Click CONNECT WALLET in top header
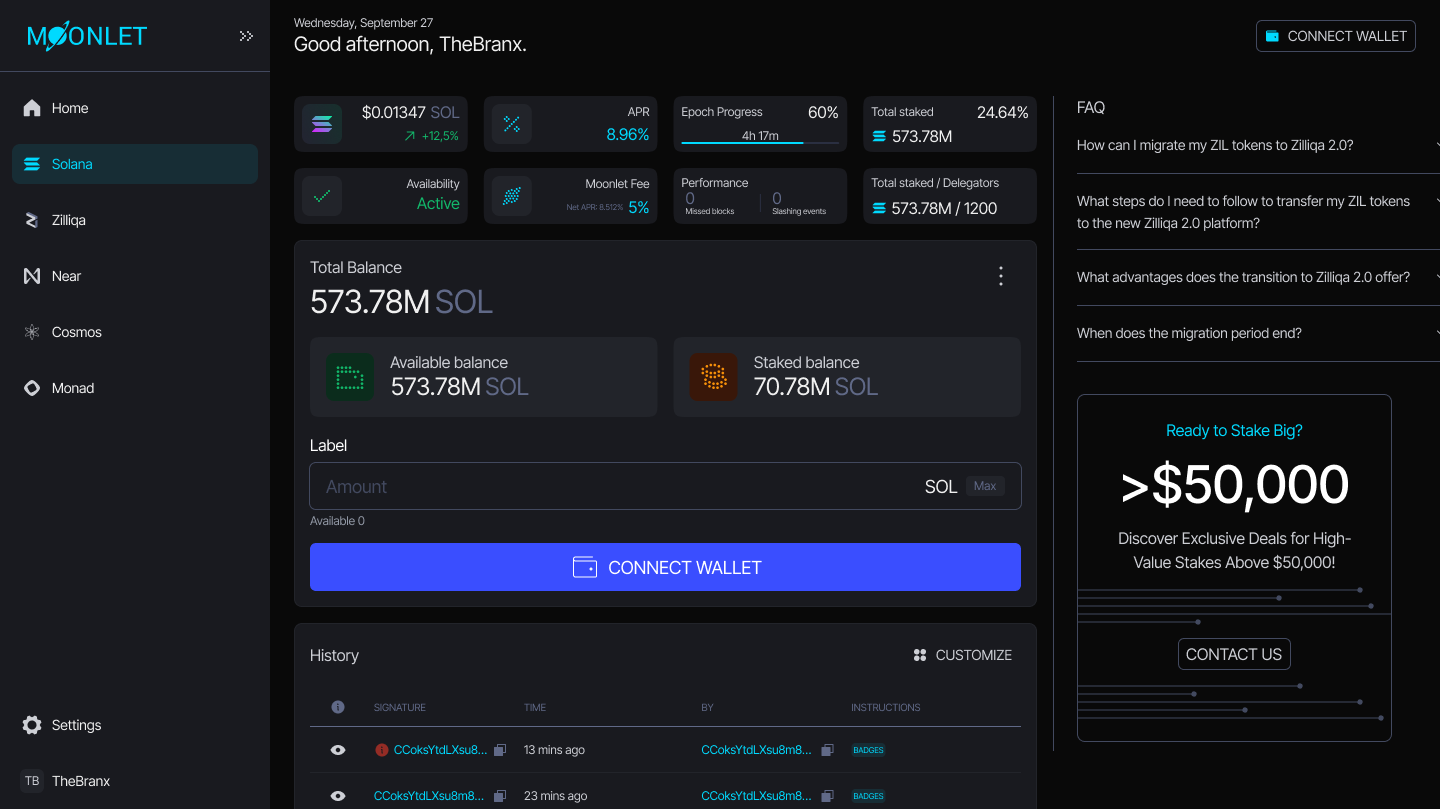Screen dimensions: 1440x809 pyautogui.click(x=1336, y=36)
